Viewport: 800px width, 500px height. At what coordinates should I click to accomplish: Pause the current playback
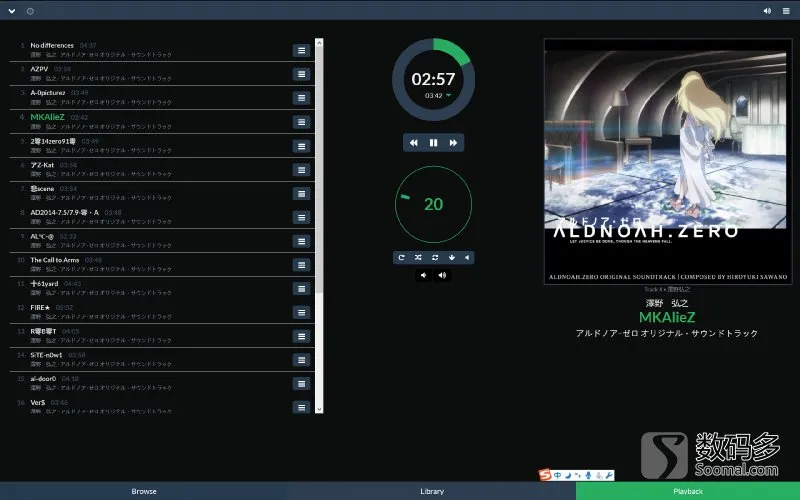[x=433, y=143]
